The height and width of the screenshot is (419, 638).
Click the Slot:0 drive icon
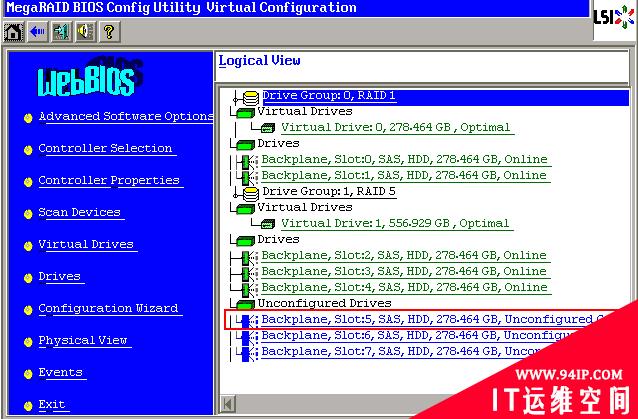point(247,162)
